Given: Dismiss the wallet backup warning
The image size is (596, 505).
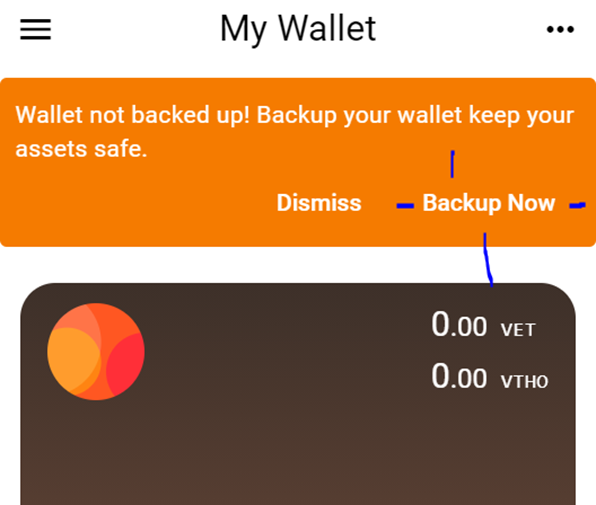Looking at the screenshot, I should [319, 203].
